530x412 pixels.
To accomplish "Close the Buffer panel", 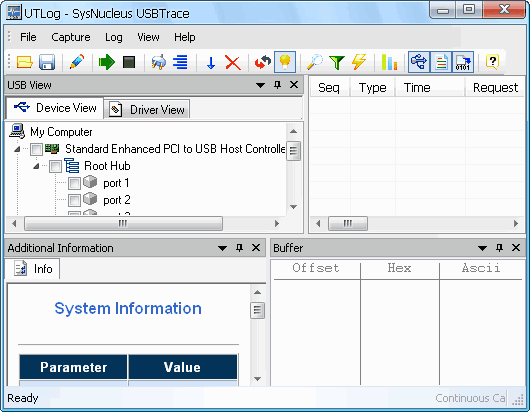I will point(516,248).
